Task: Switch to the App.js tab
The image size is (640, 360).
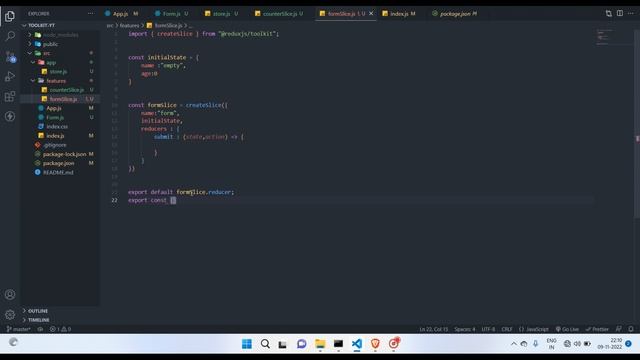Action: click(121, 13)
